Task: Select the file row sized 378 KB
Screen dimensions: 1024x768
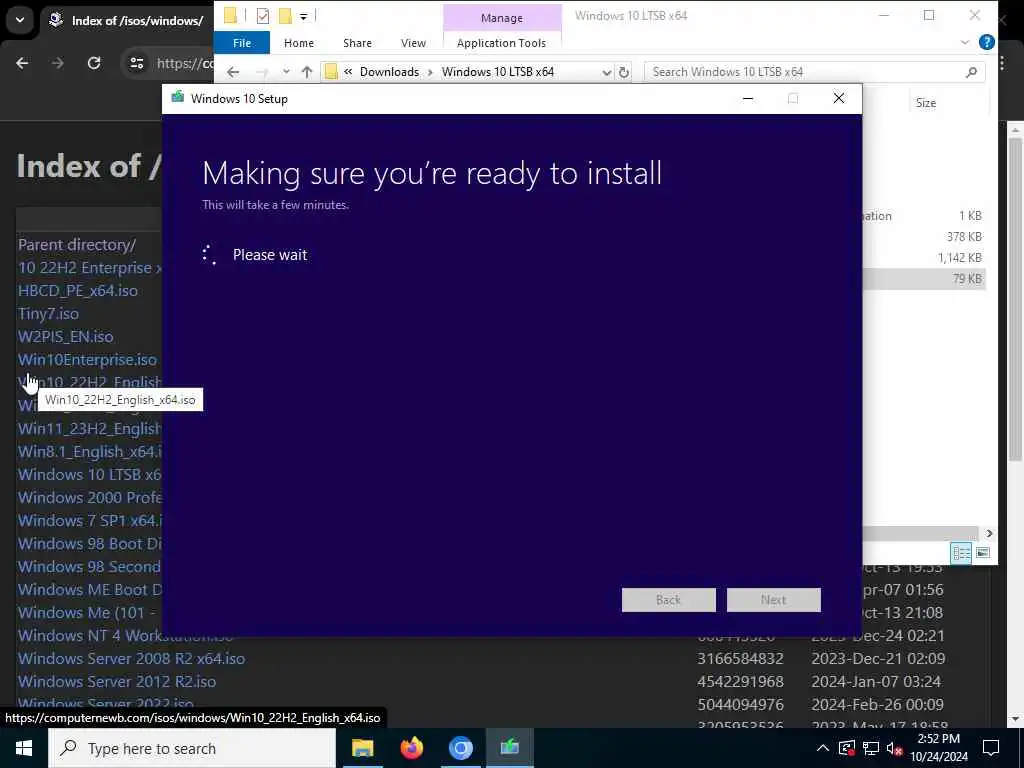Action: click(x=924, y=236)
